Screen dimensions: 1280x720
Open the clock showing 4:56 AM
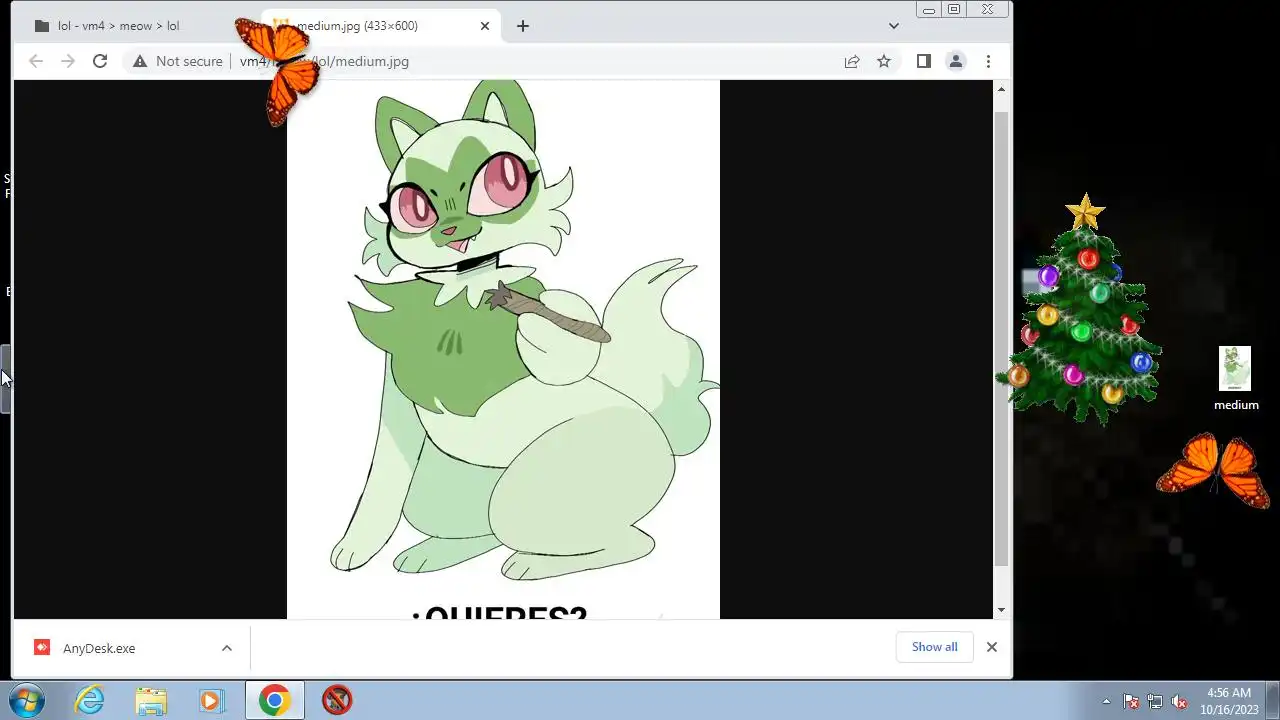1229,701
